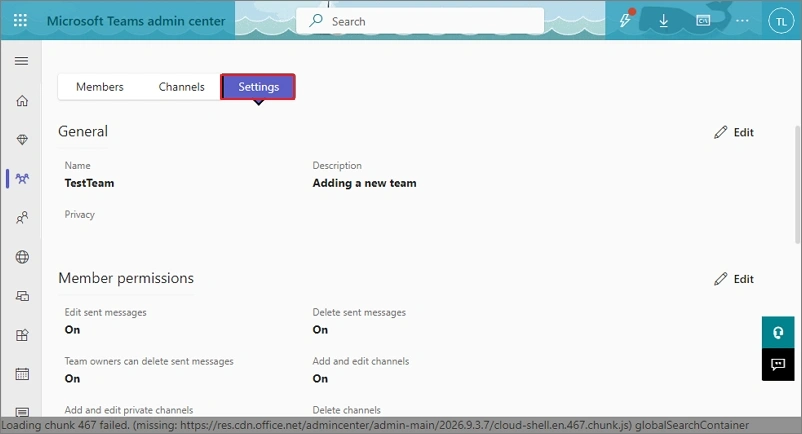Image resolution: width=802 pixels, height=434 pixels.
Task: Click the Name field label
Action: tap(77, 166)
